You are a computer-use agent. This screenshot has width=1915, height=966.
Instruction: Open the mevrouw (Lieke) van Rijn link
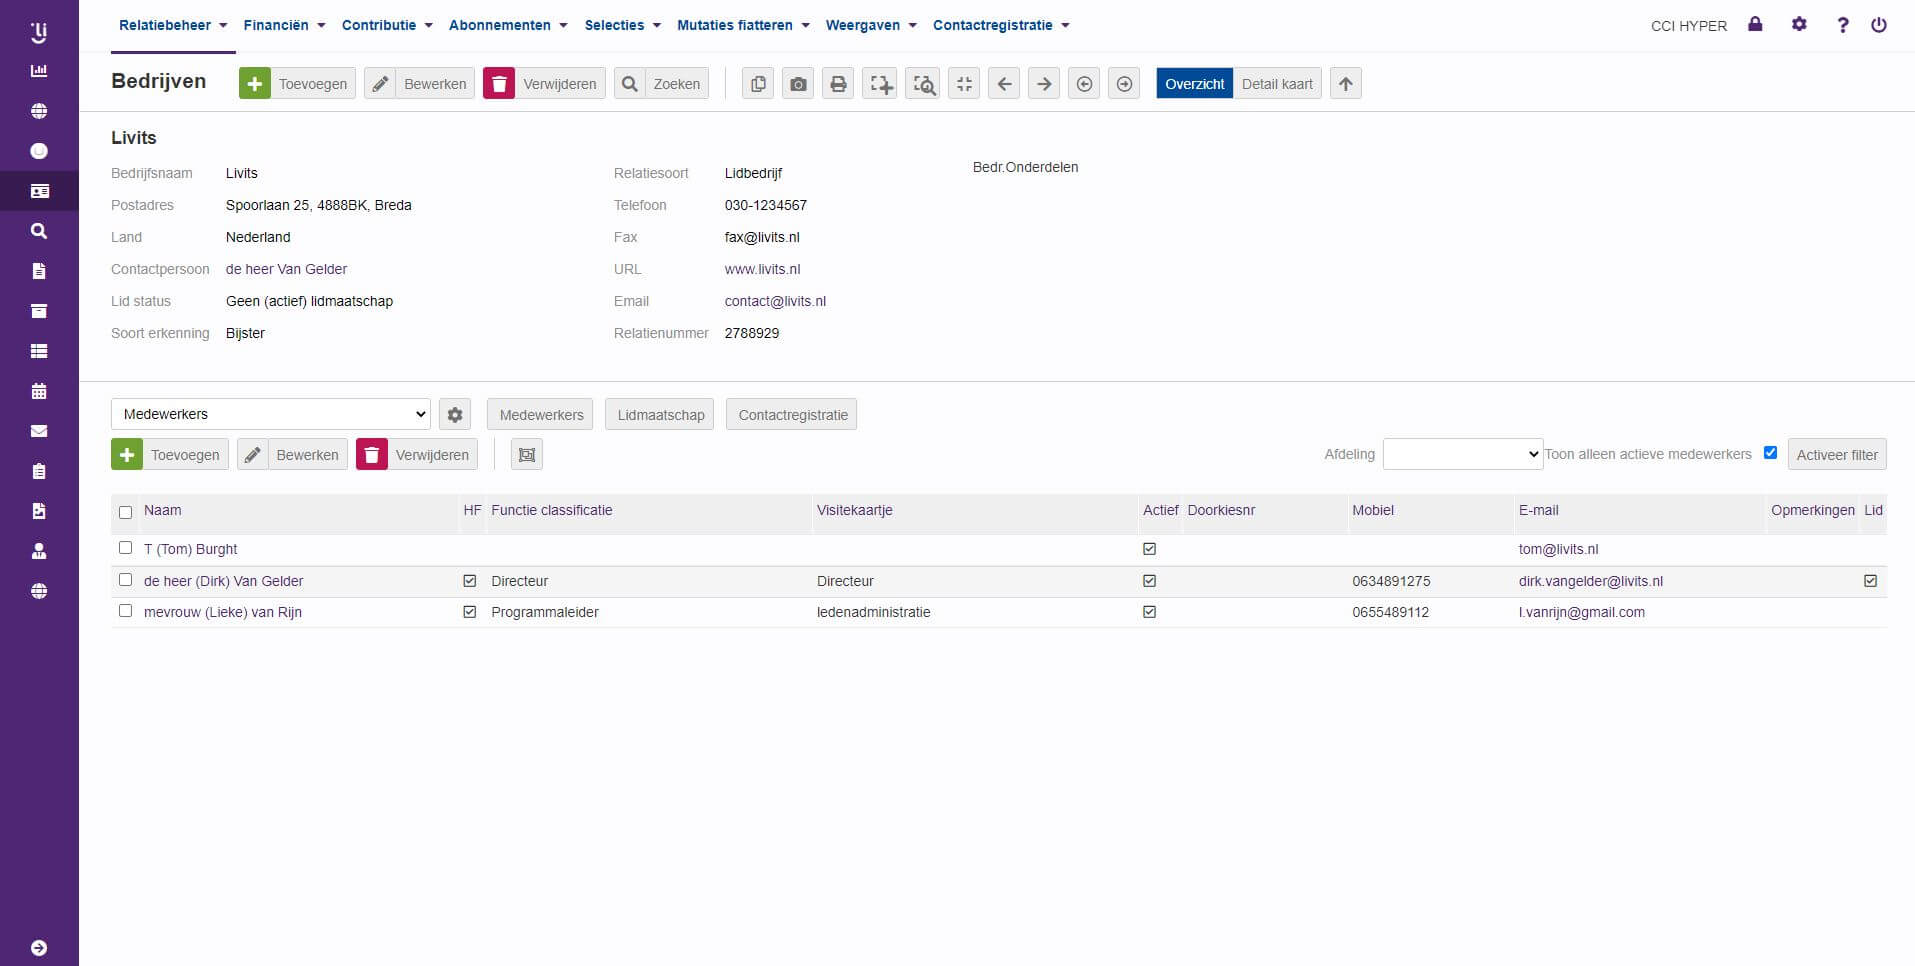click(223, 612)
